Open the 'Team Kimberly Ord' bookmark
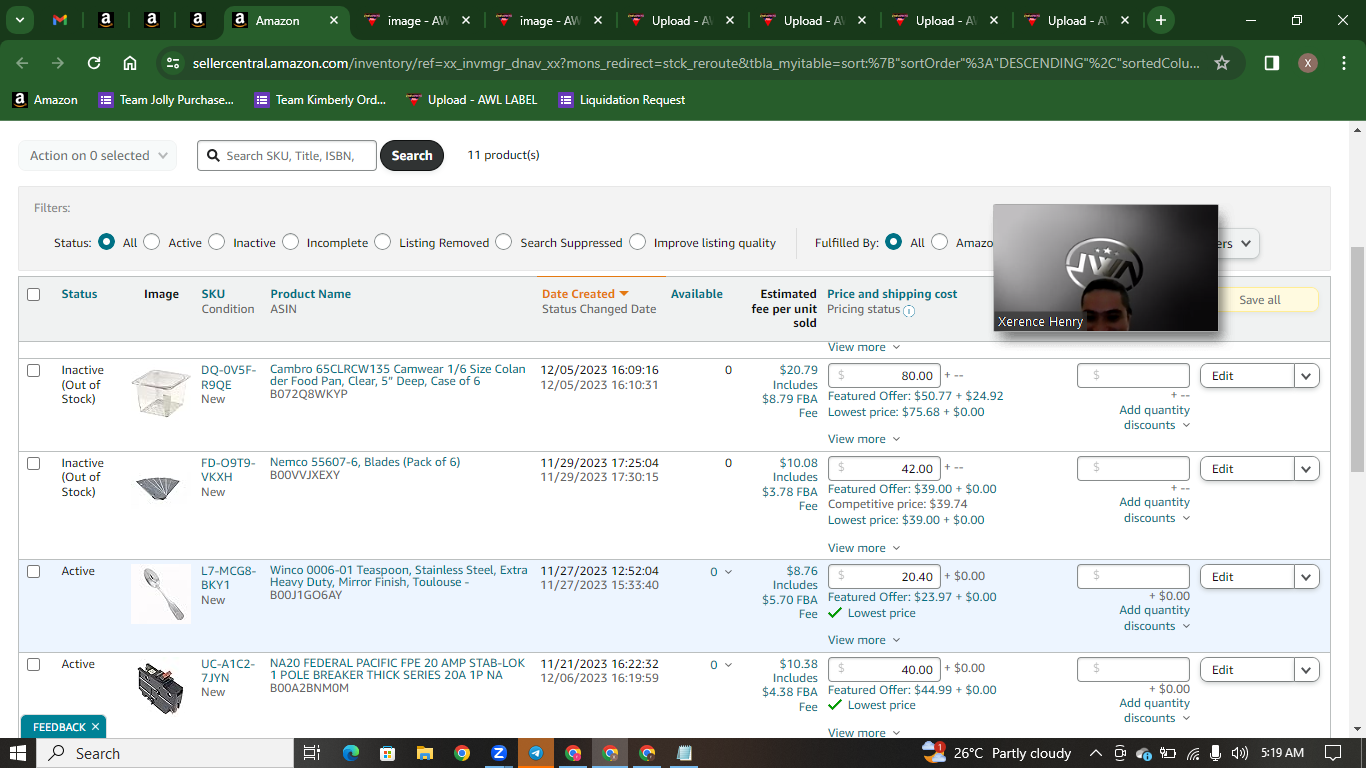This screenshot has height=768, width=1366. pos(320,100)
